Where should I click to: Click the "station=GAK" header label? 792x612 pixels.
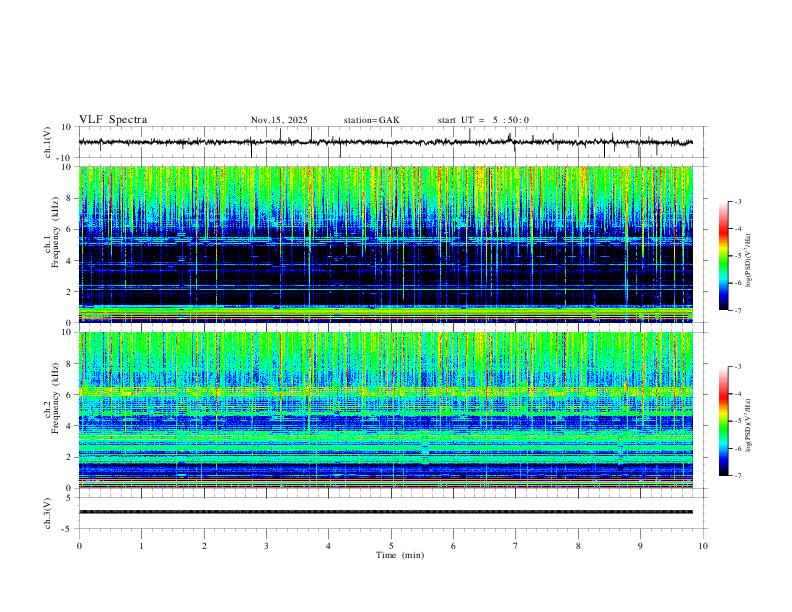point(371,120)
